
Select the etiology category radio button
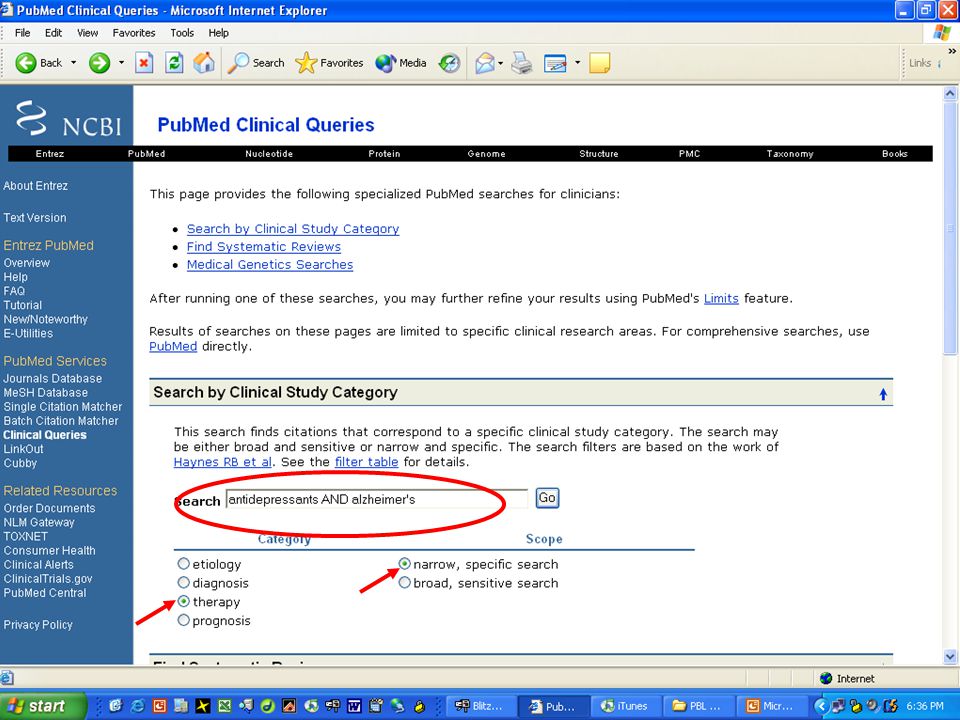(183, 563)
